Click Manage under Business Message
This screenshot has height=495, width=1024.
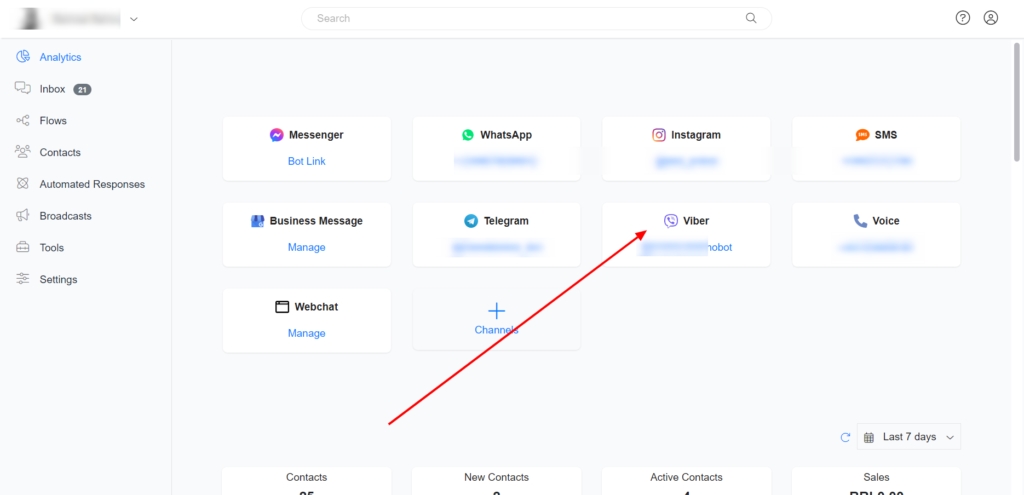tap(307, 247)
